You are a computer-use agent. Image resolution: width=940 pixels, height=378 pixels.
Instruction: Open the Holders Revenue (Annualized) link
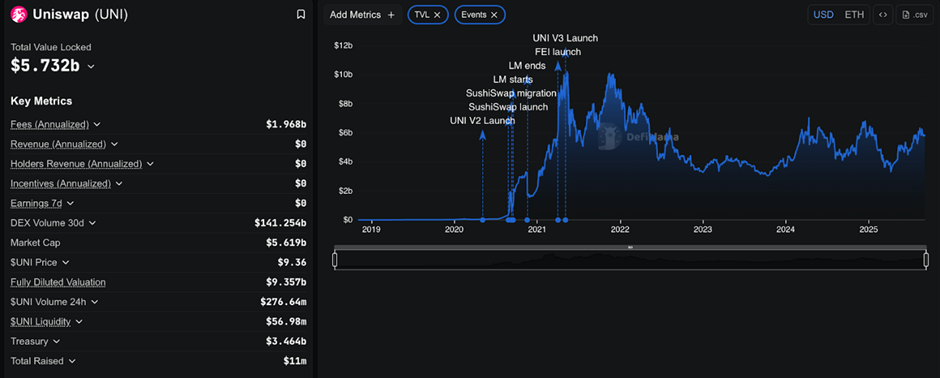(x=76, y=164)
